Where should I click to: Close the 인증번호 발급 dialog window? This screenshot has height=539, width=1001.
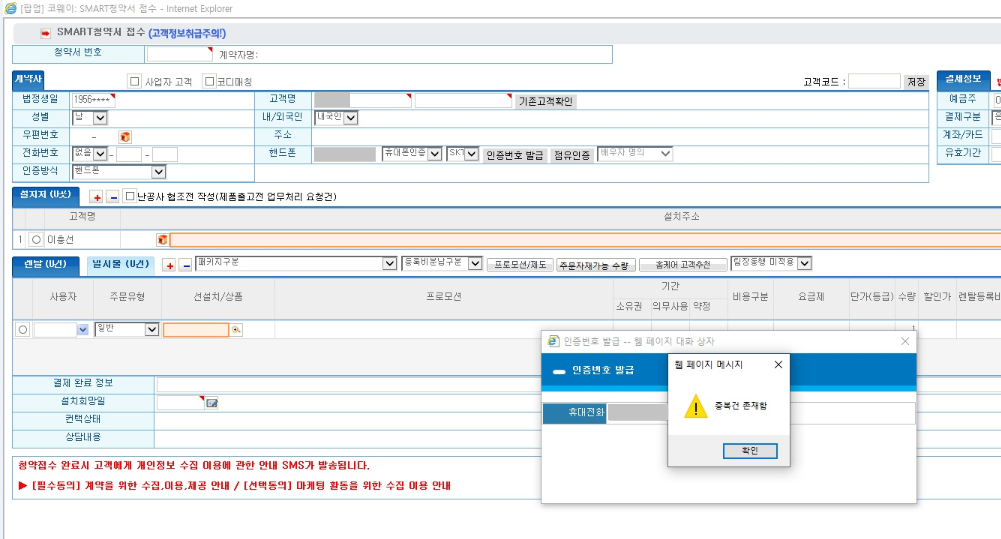905,342
